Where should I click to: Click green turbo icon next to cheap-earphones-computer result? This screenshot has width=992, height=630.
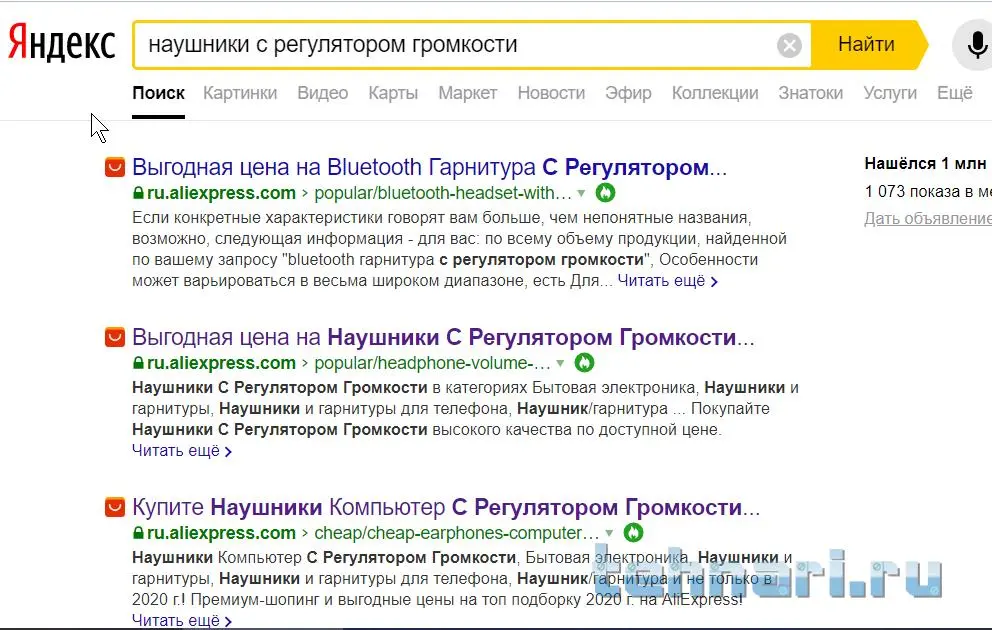point(633,533)
